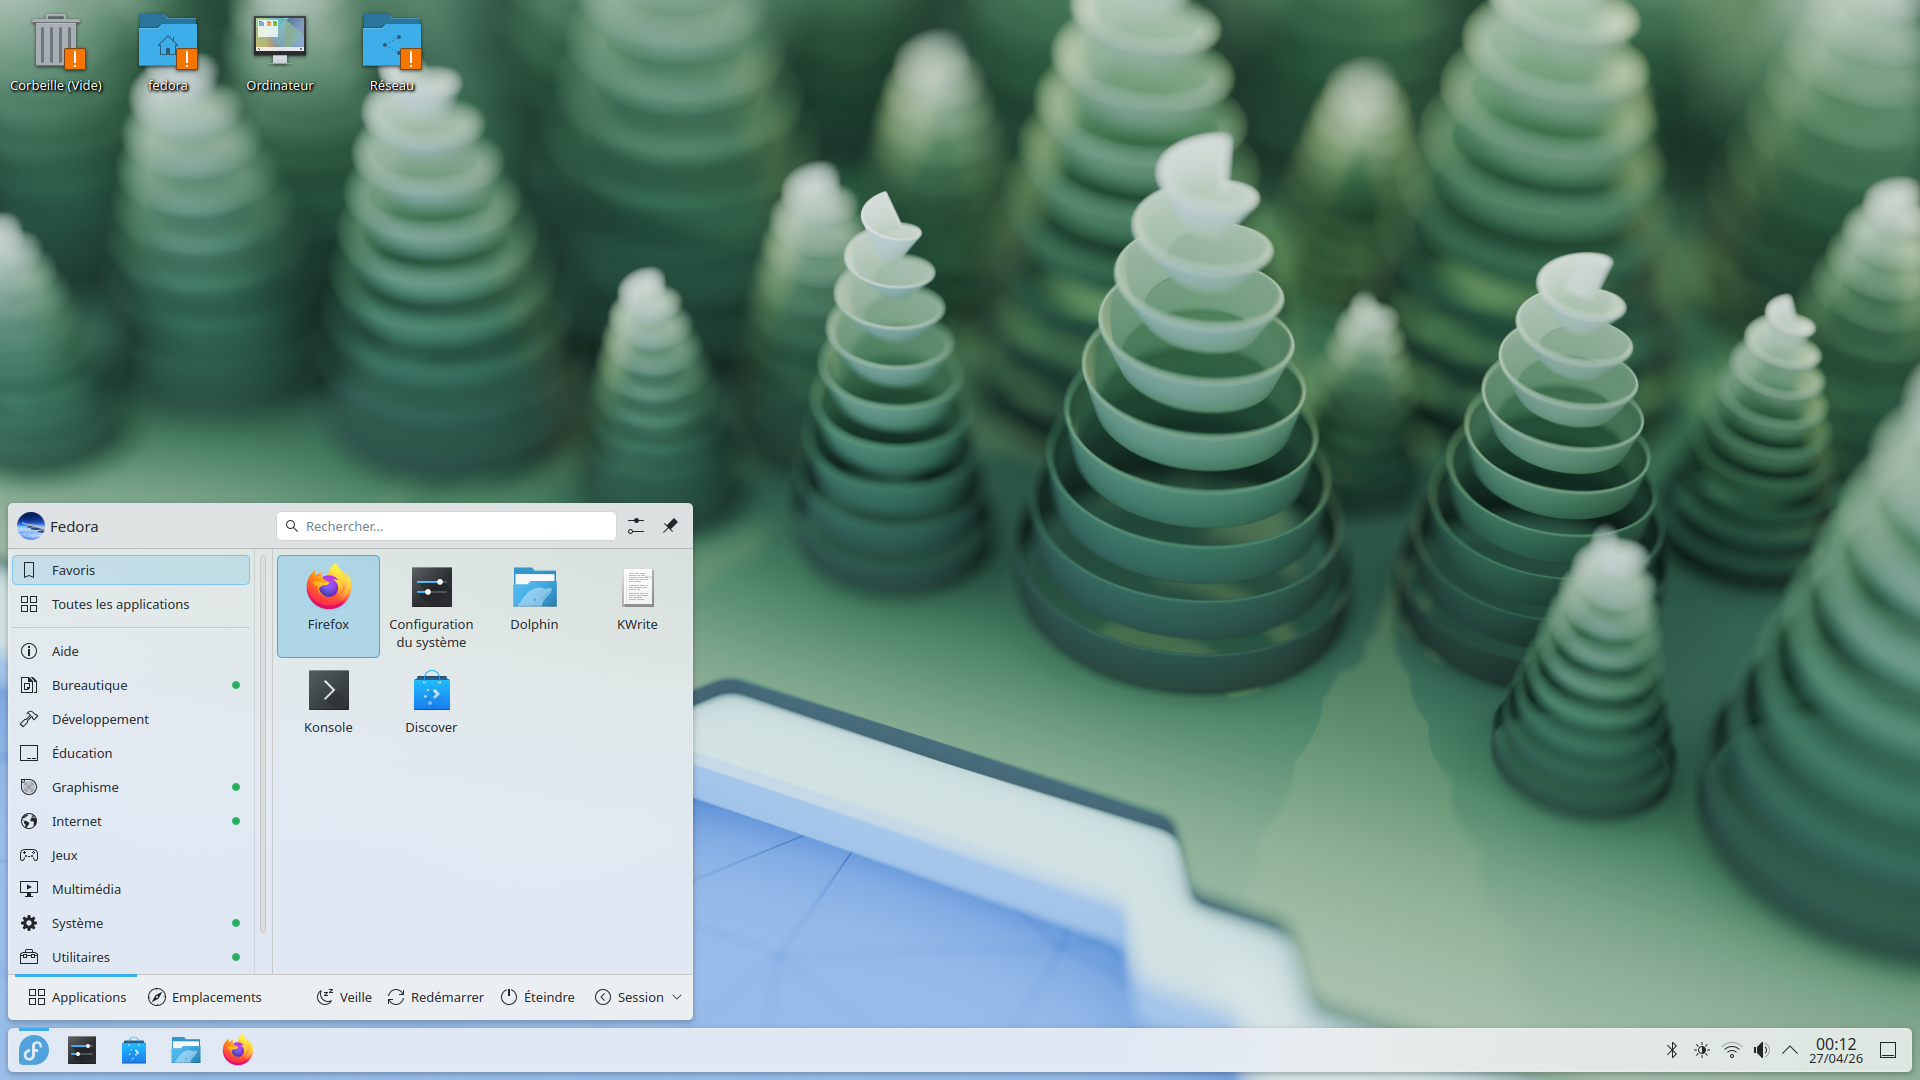Expand hidden system tray icons arrow

click(x=1790, y=1050)
